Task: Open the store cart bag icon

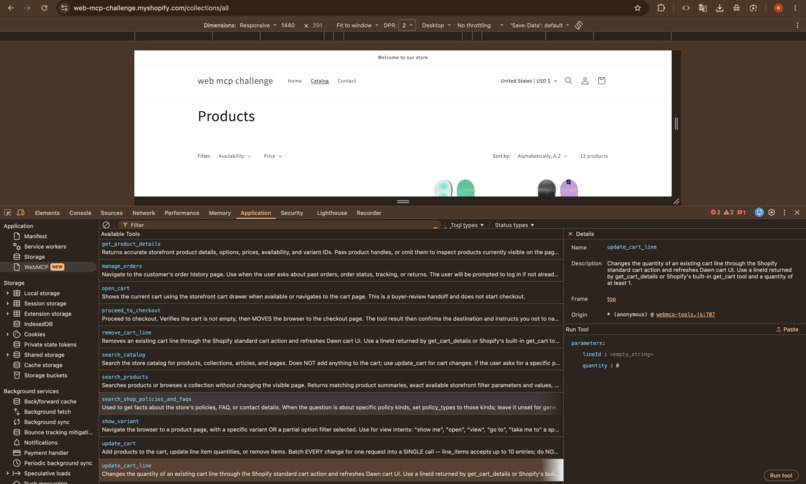Action: tap(601, 81)
